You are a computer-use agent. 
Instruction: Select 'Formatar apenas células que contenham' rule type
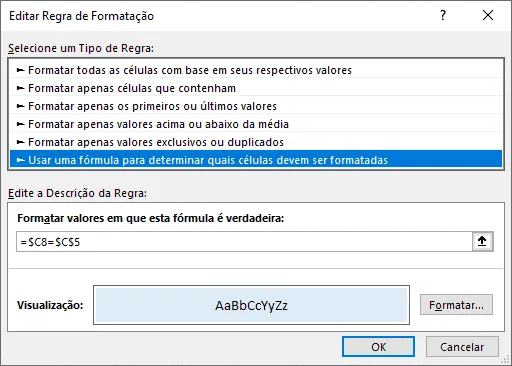click(256, 88)
